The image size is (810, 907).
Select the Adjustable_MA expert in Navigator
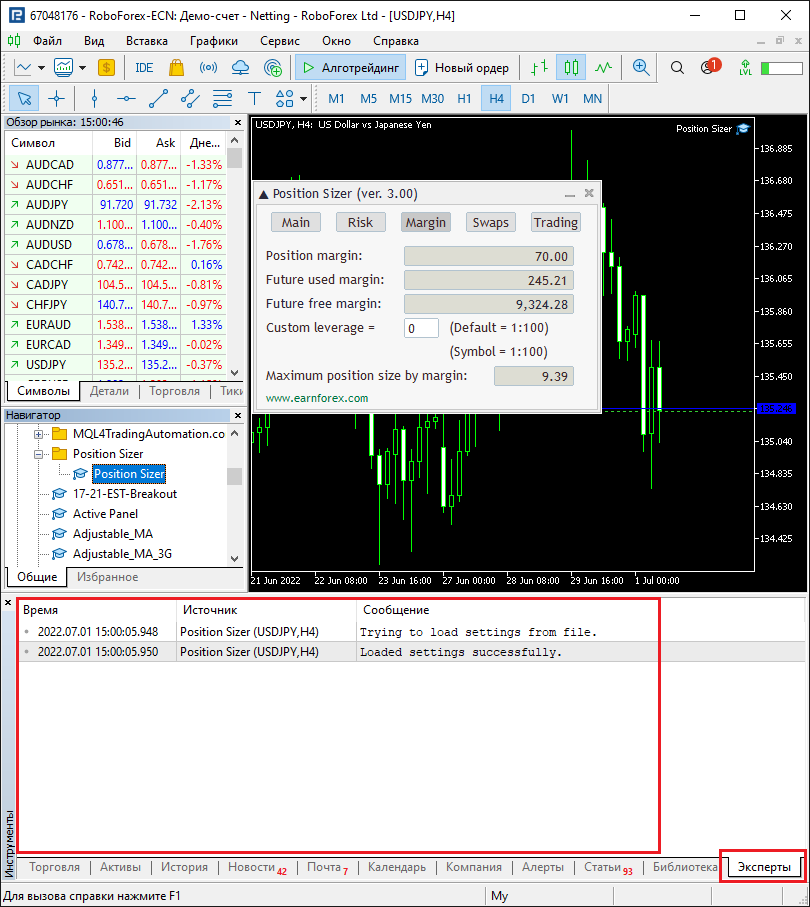pos(113,534)
